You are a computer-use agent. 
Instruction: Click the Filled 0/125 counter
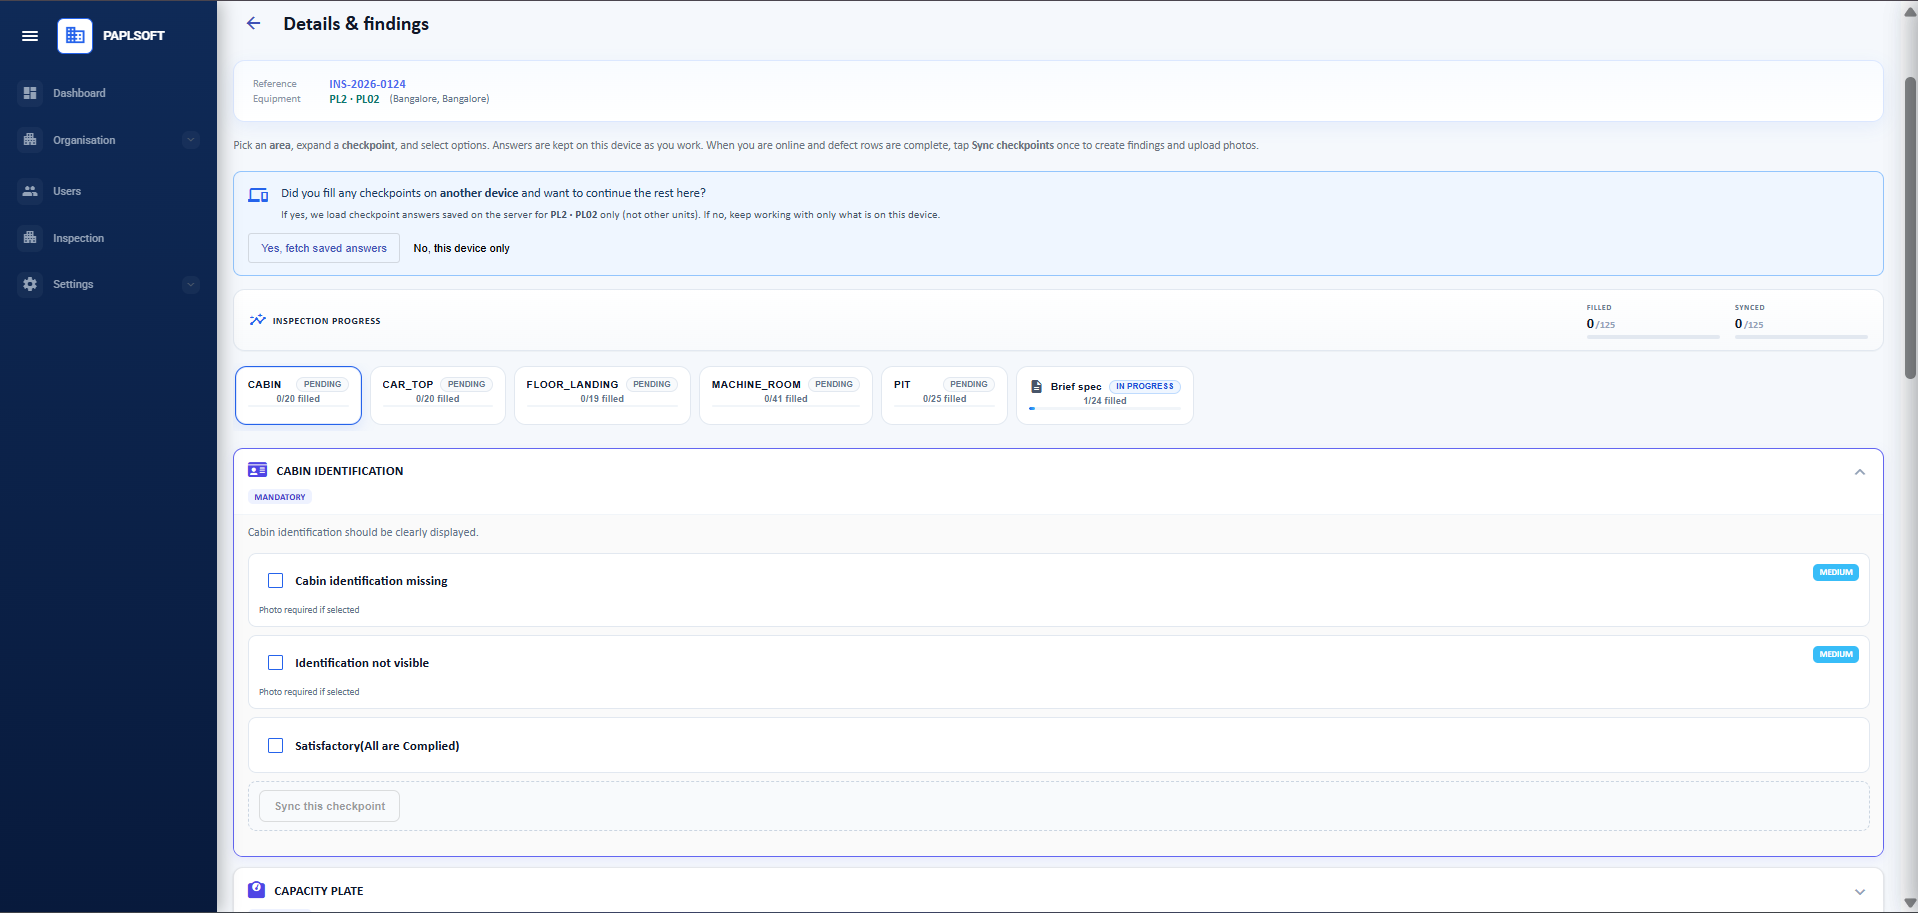(x=1601, y=324)
